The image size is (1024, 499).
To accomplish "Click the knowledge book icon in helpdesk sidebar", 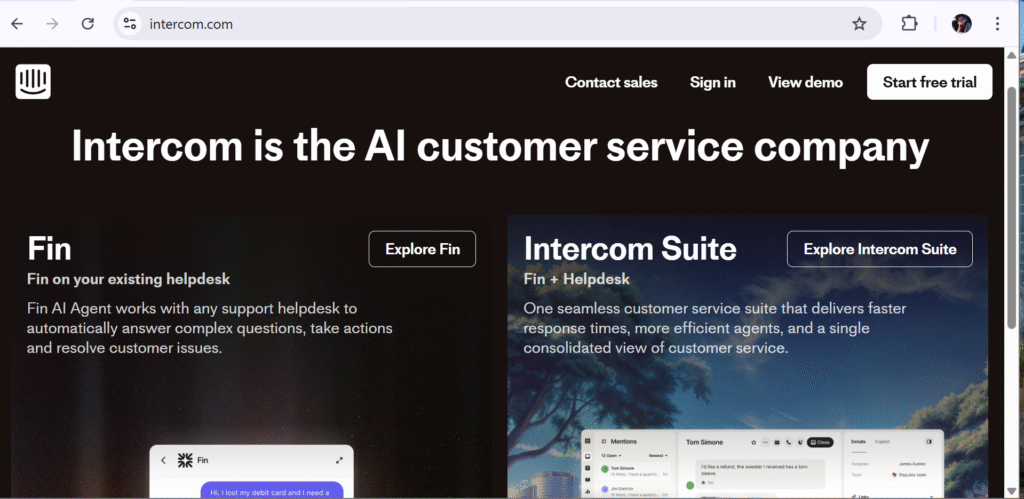I will click(588, 479).
